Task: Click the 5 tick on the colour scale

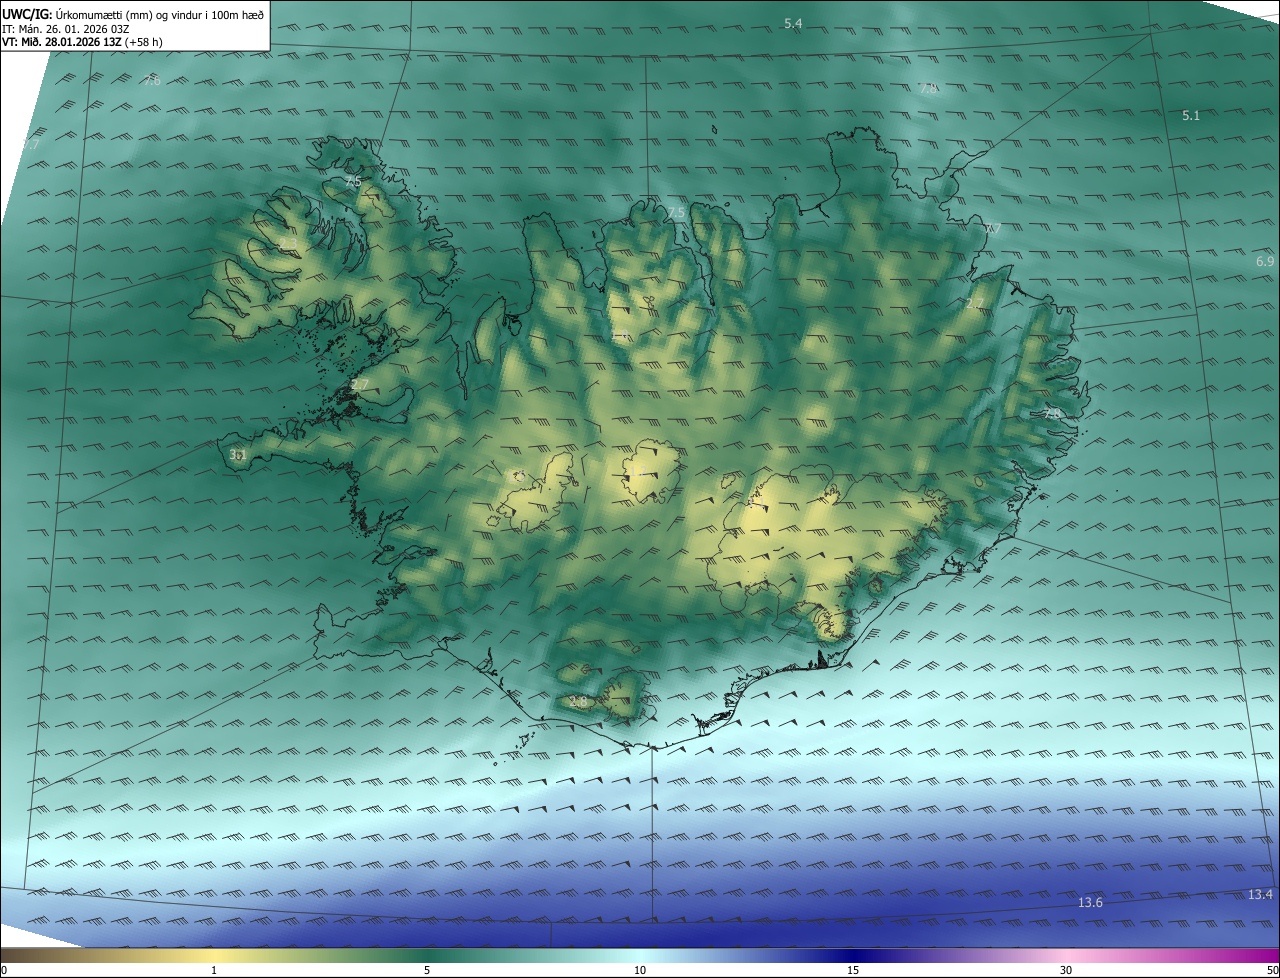Action: click(x=427, y=970)
